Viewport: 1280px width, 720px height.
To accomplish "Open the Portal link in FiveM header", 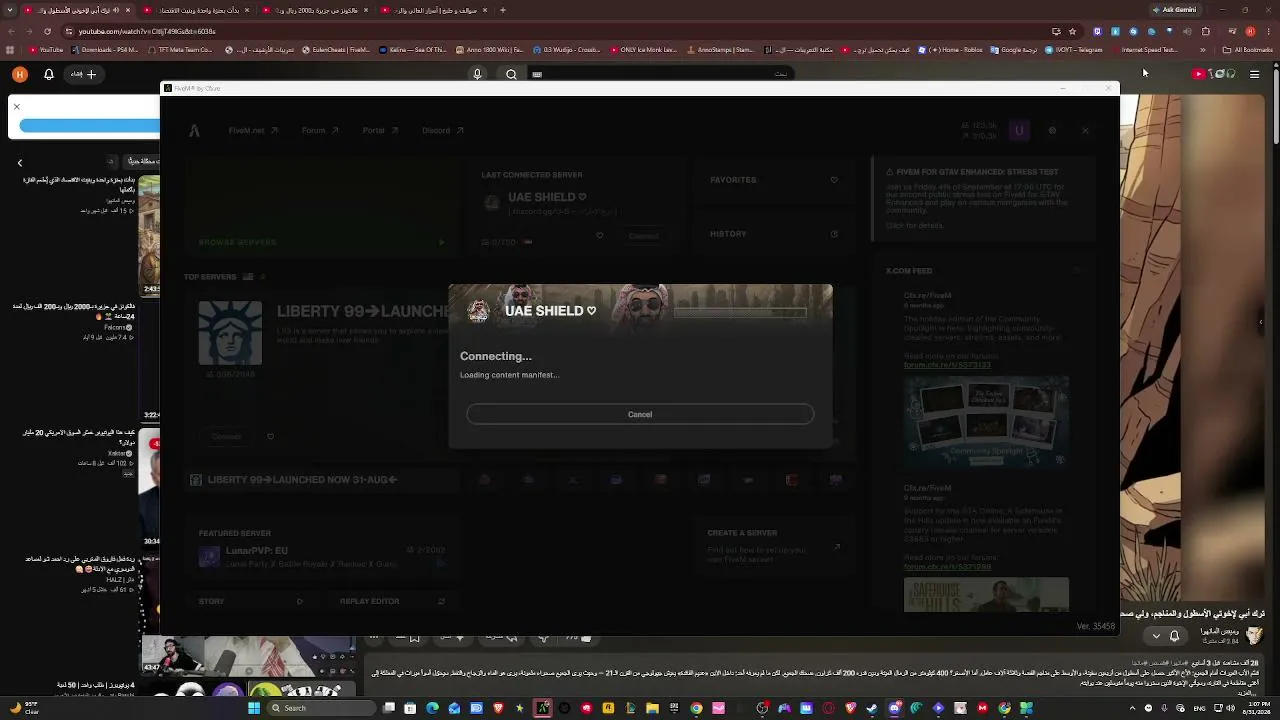I will point(380,130).
